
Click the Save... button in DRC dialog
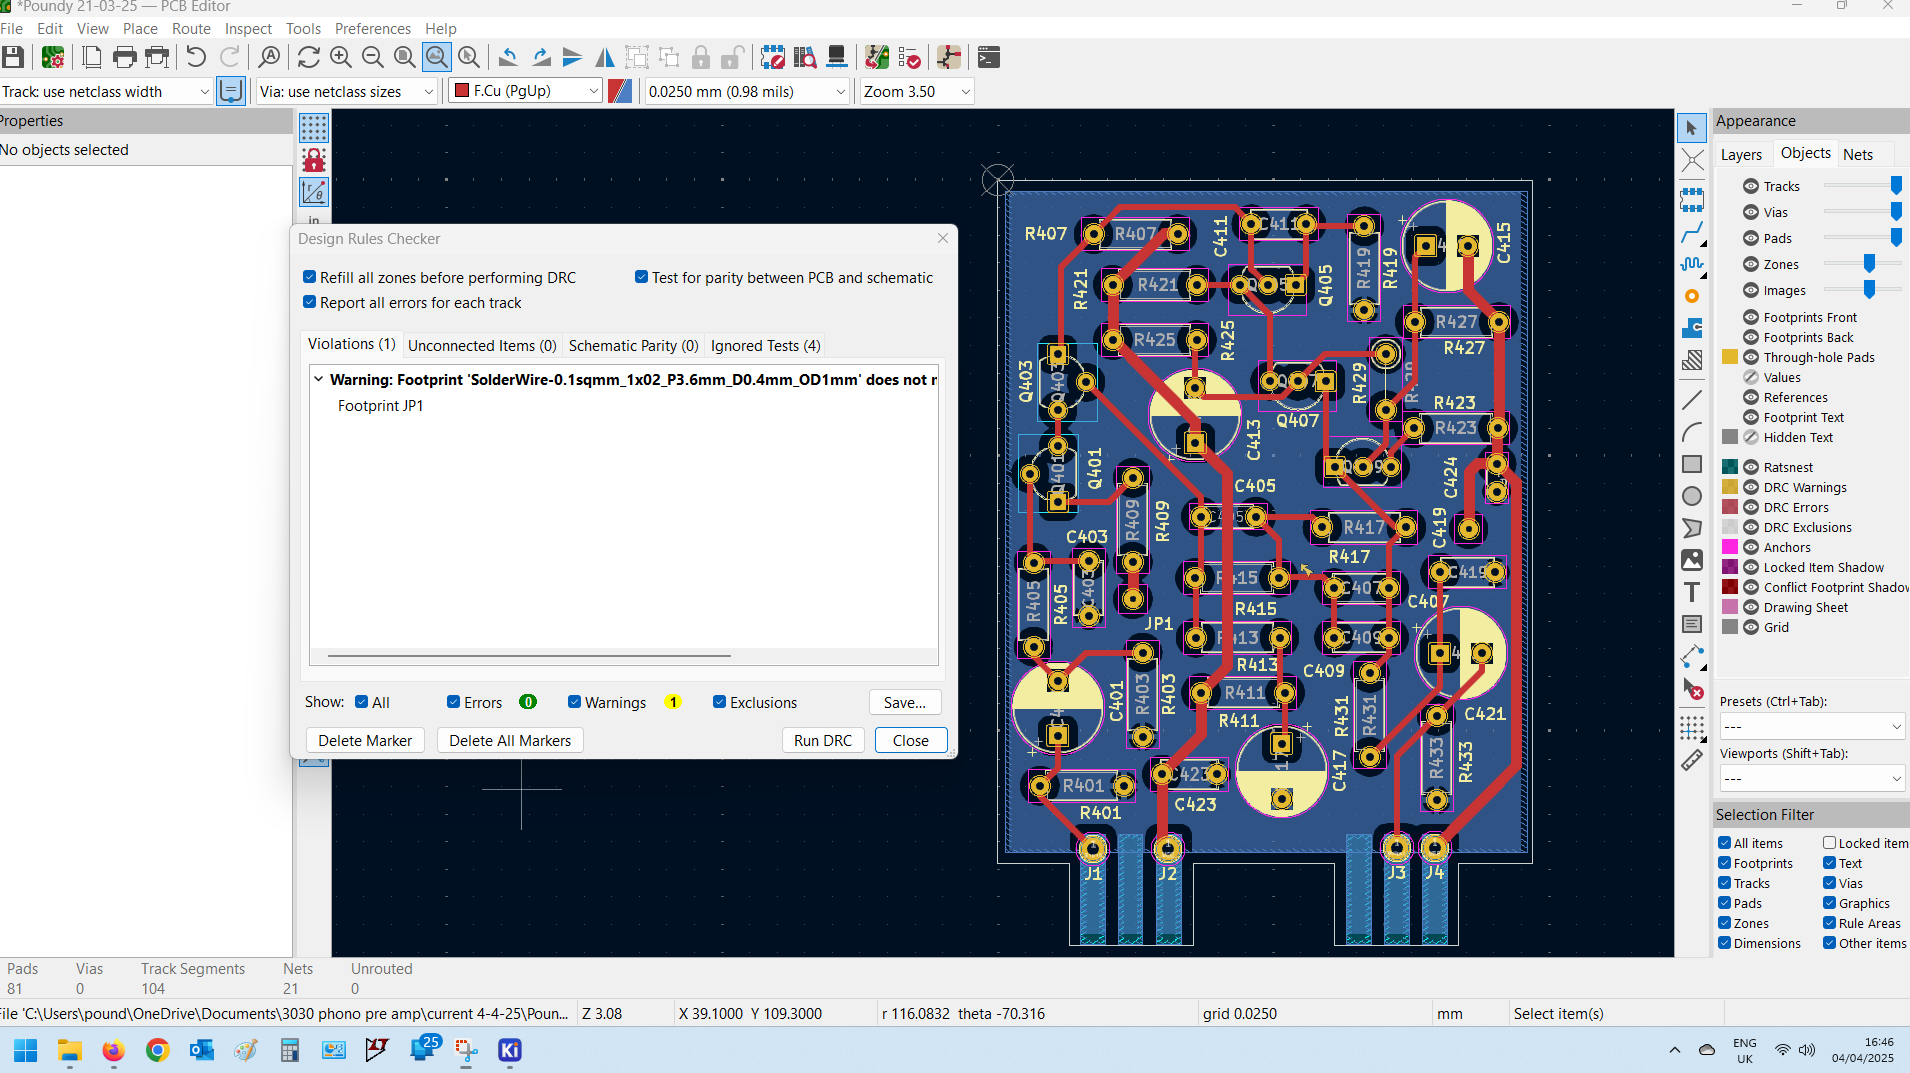point(905,702)
